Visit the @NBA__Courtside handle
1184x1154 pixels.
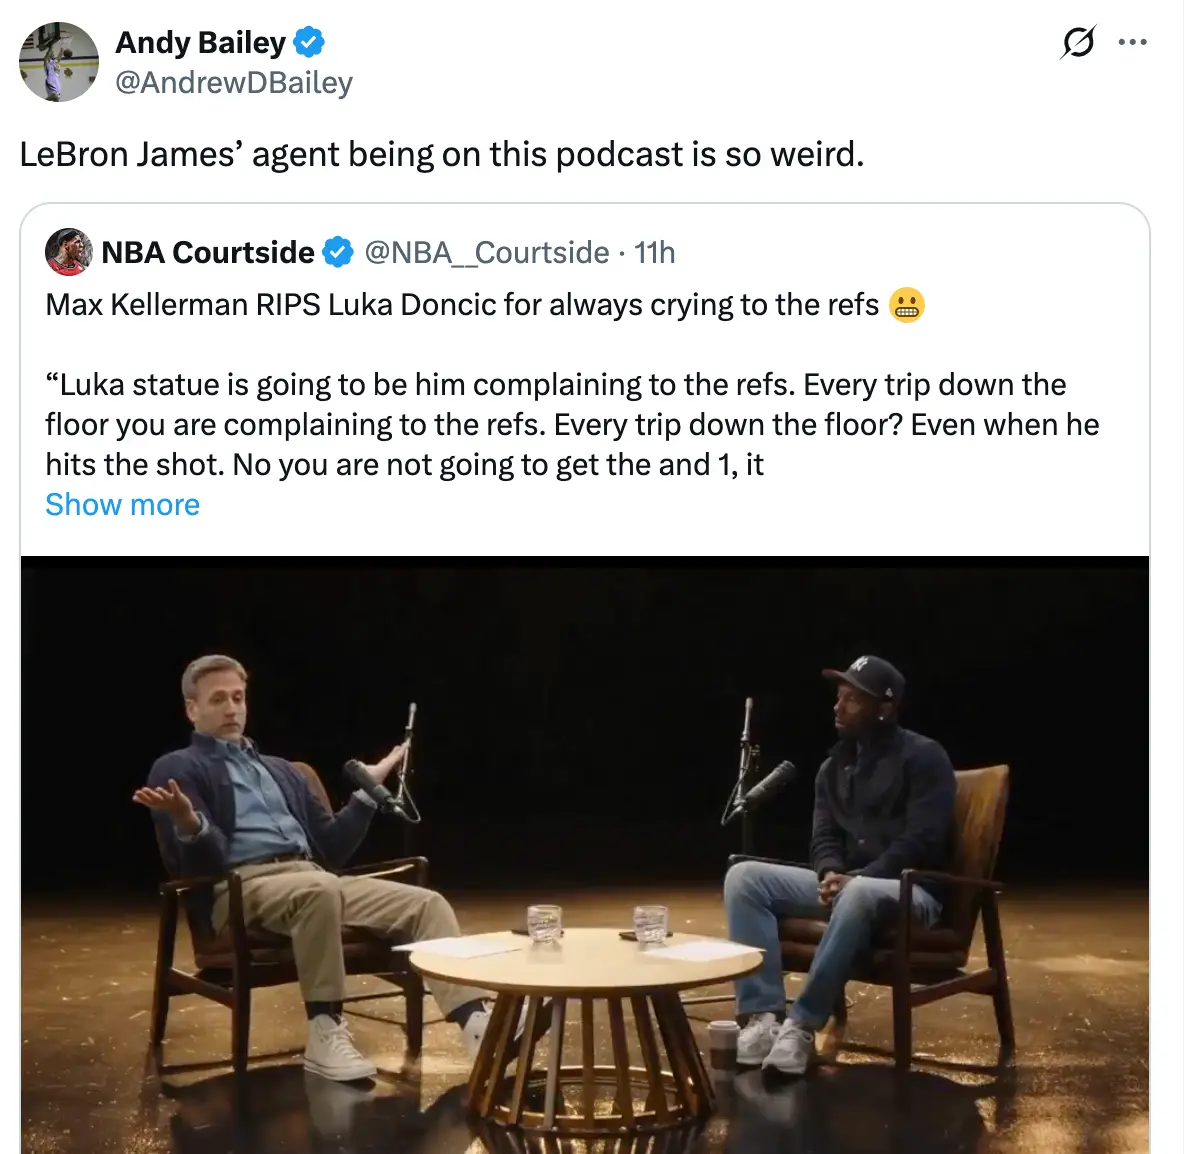point(487,253)
